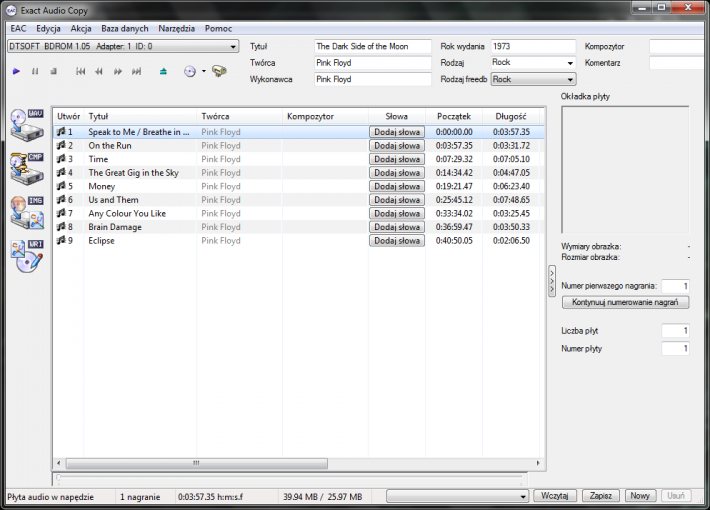Viewport: 710px width, 510px height.
Task: Fast forward the current track
Action: 118,71
